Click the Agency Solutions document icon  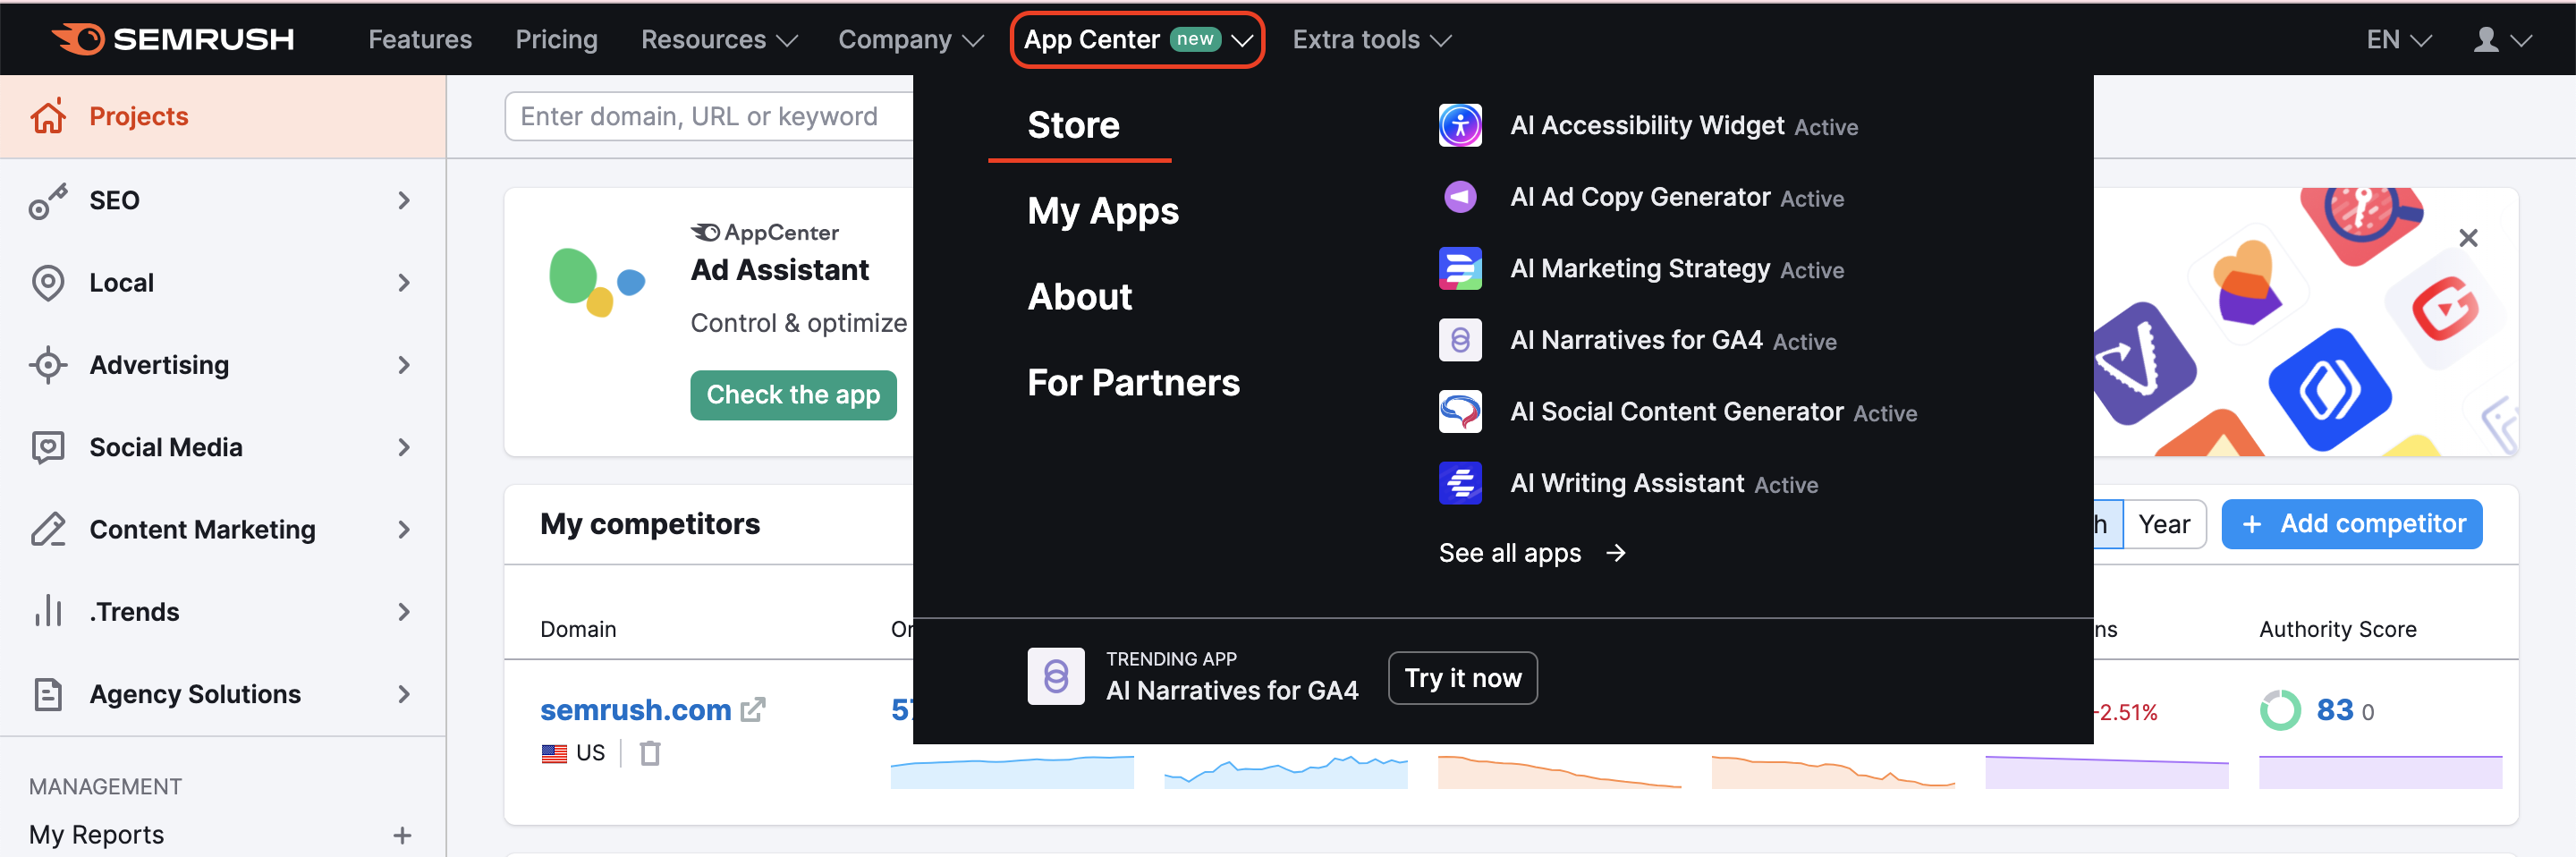pyautogui.click(x=48, y=694)
